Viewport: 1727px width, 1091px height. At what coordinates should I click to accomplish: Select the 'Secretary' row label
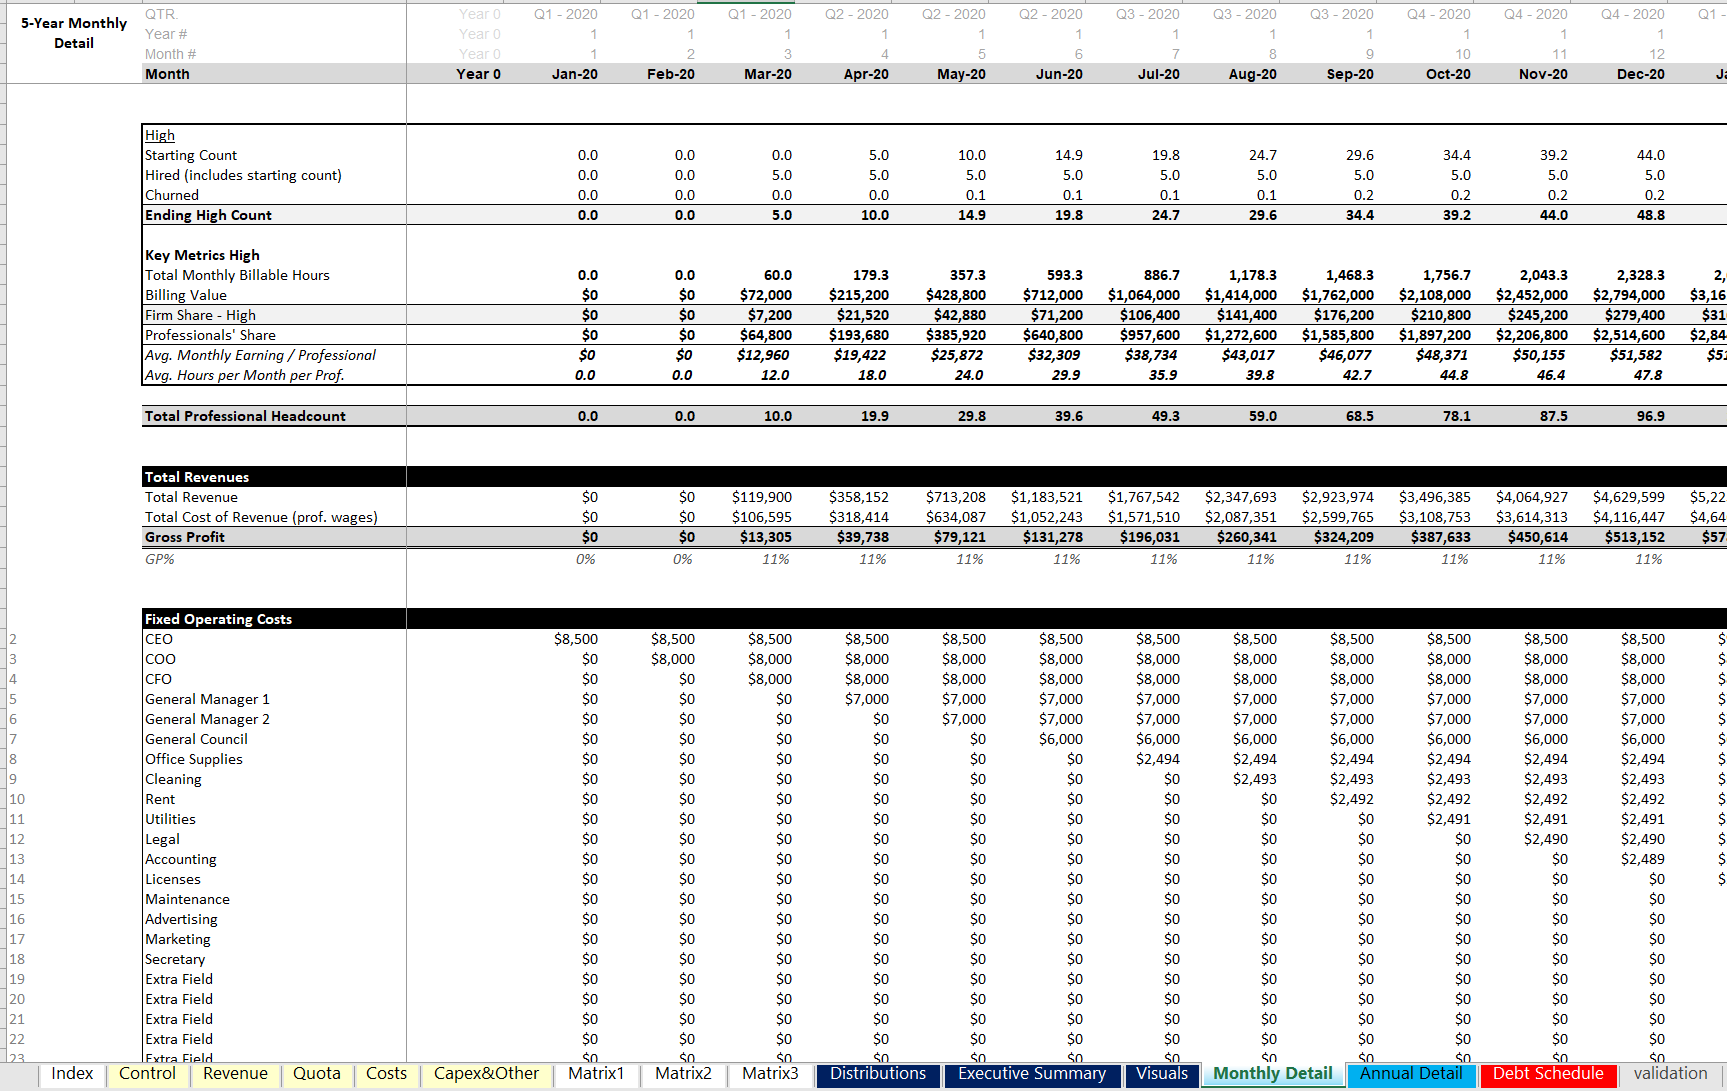click(x=175, y=959)
